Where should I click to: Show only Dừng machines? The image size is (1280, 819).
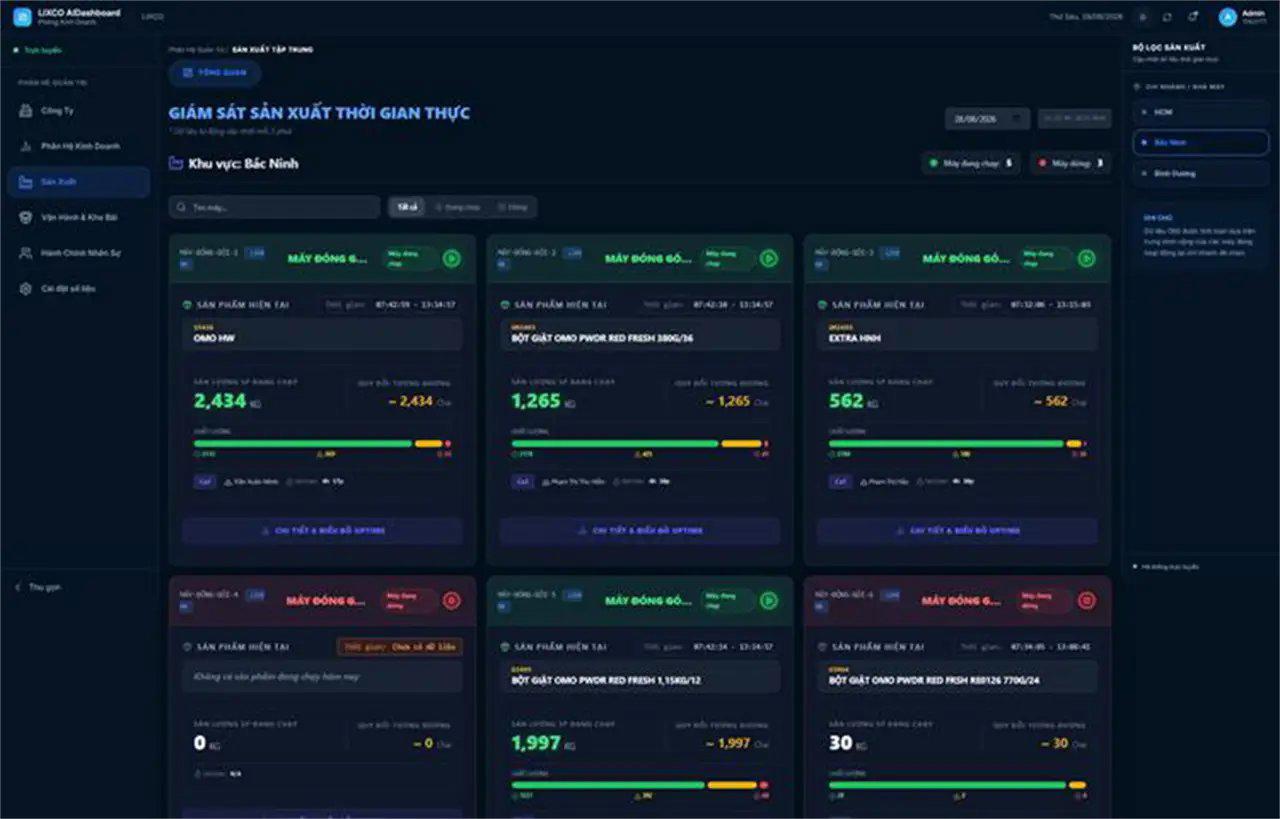[512, 207]
